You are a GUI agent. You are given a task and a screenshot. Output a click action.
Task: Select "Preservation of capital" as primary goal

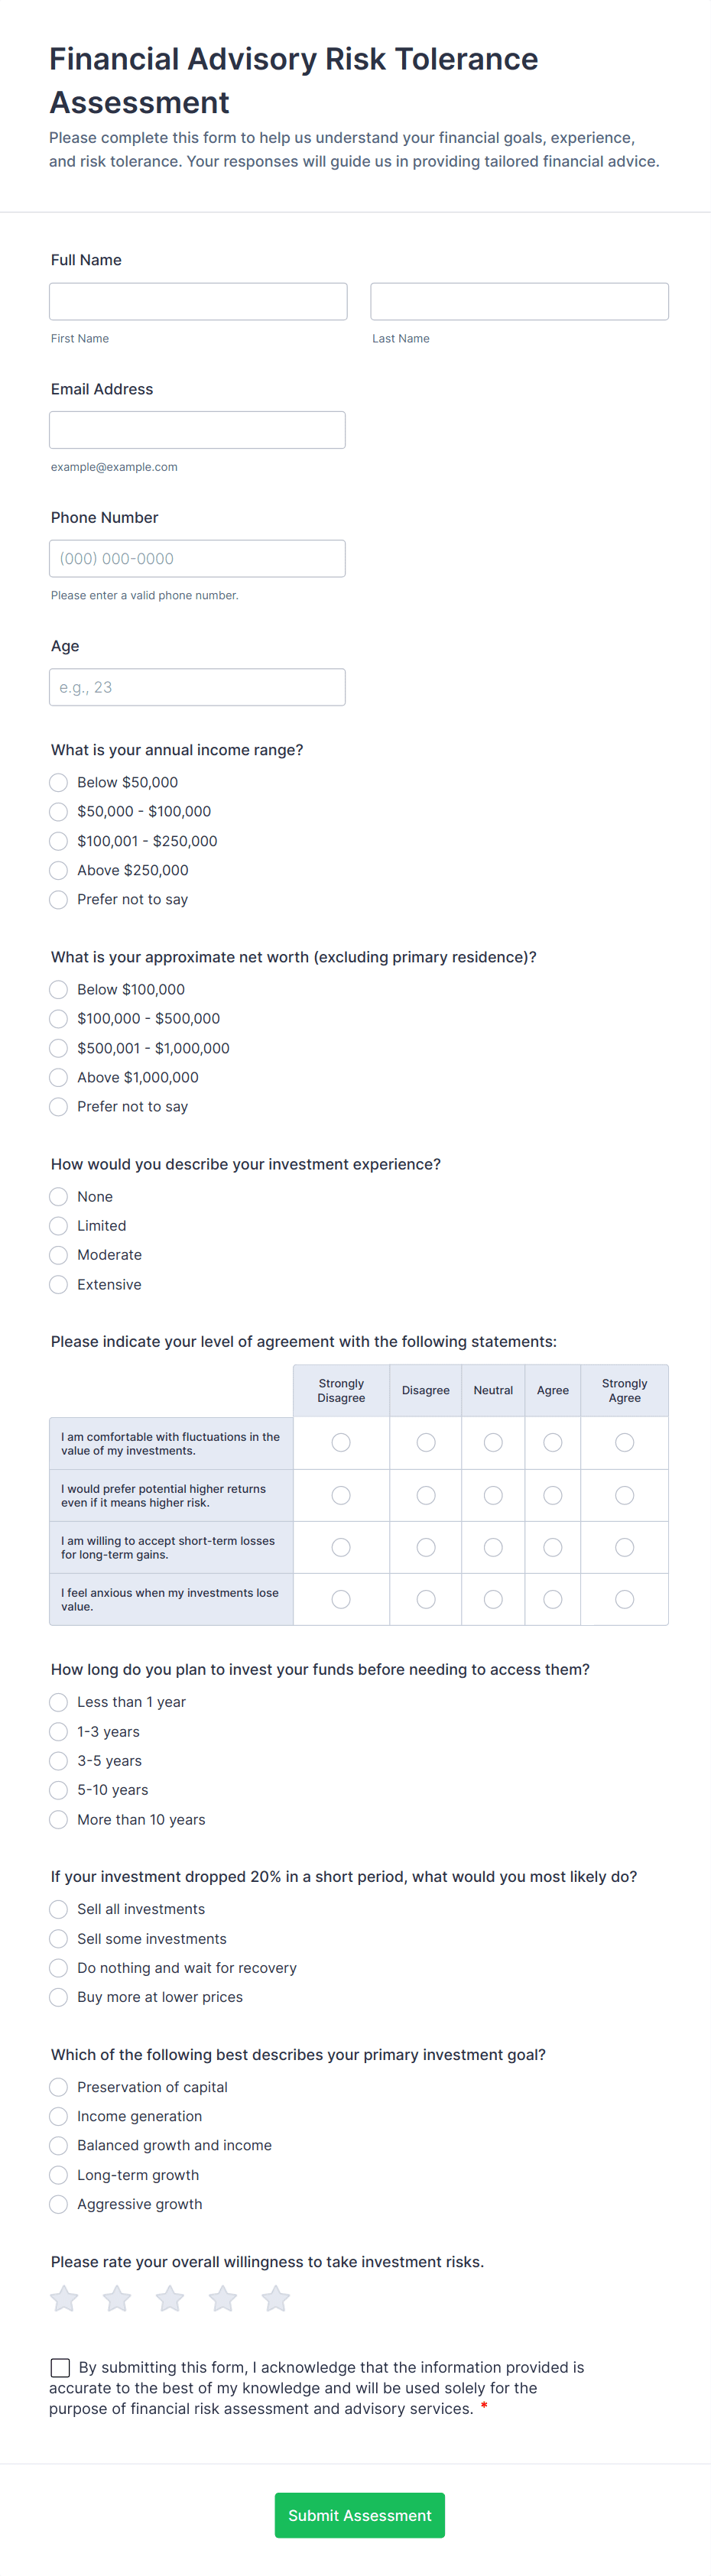(58, 2087)
